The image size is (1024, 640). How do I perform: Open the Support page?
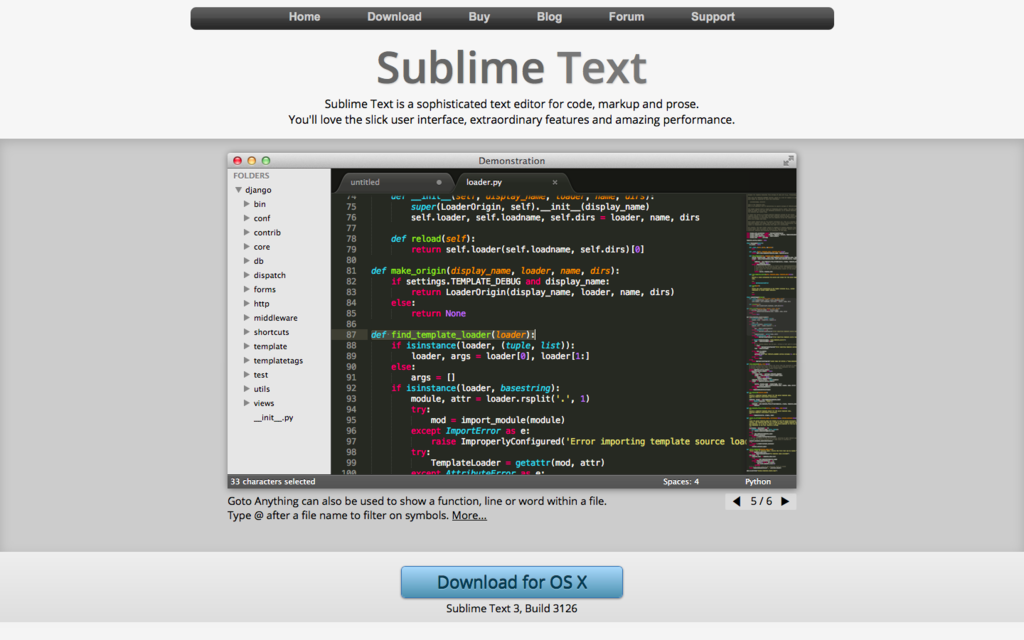(712, 17)
